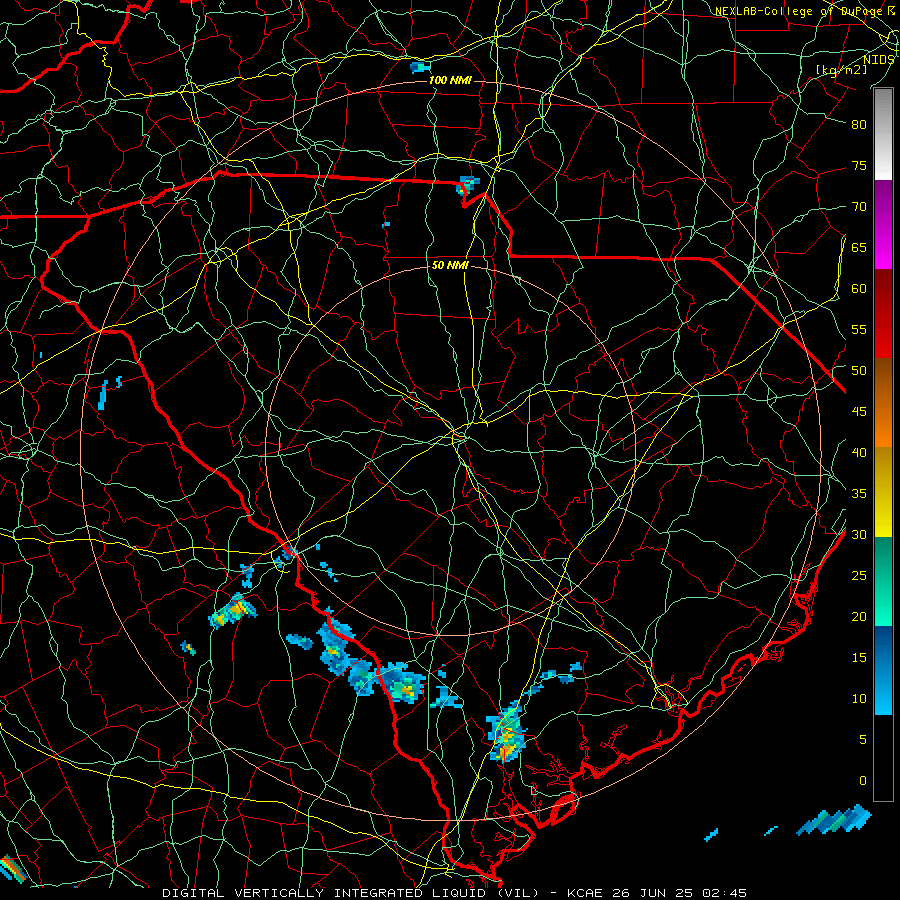This screenshot has width=900, height=900.
Task: Click the small echo cell above the 100 NMI label
Action: tap(420, 67)
